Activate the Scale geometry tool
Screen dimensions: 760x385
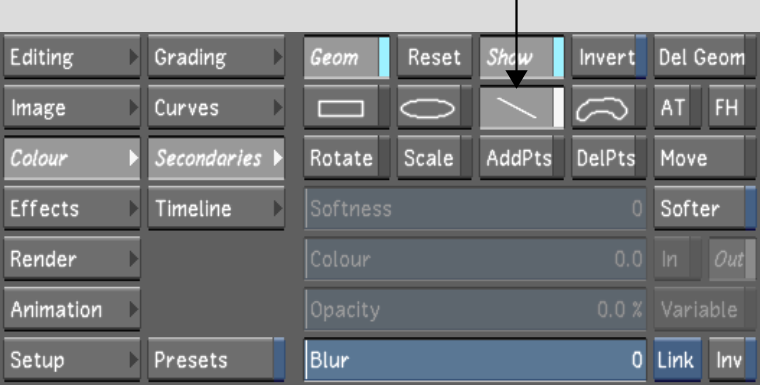[x=434, y=158]
